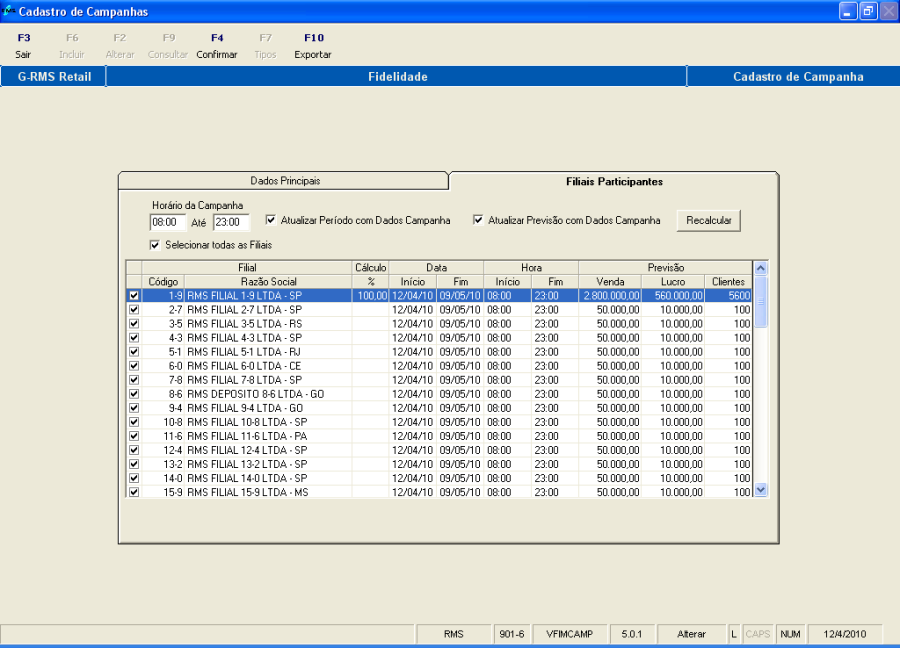Uncheck the RMS FILIAL 5-1 row checkbox
Viewport: 900px width, 648px height.
click(134, 352)
